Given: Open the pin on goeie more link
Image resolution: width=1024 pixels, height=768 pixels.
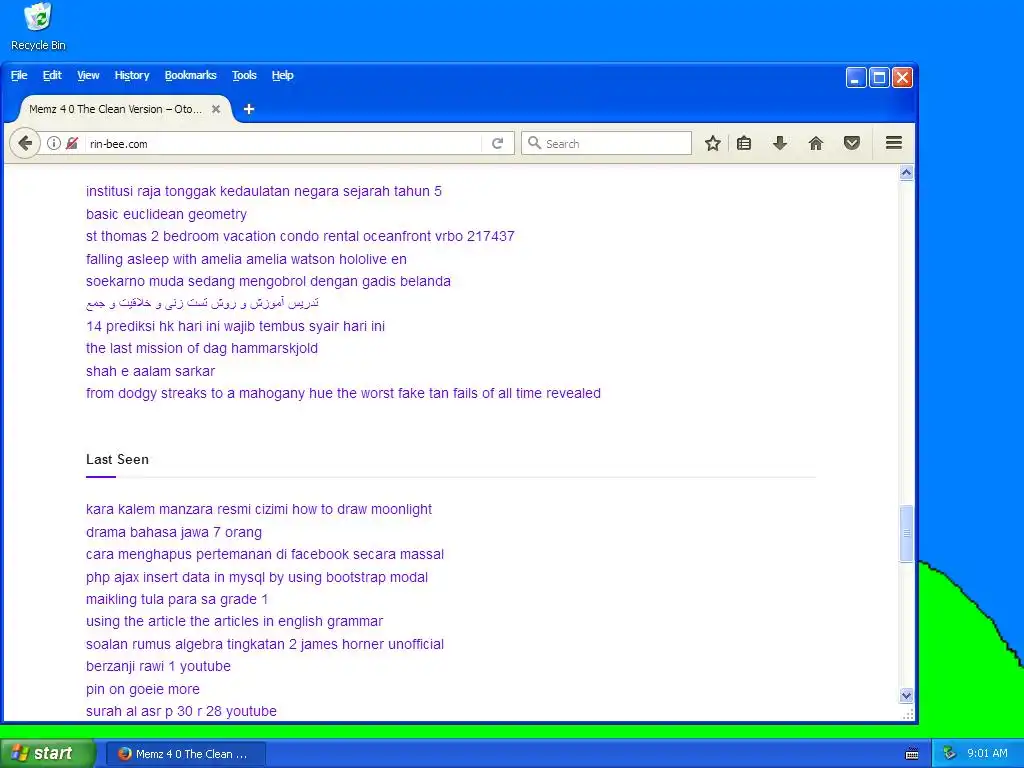Looking at the screenshot, I should click(x=143, y=689).
